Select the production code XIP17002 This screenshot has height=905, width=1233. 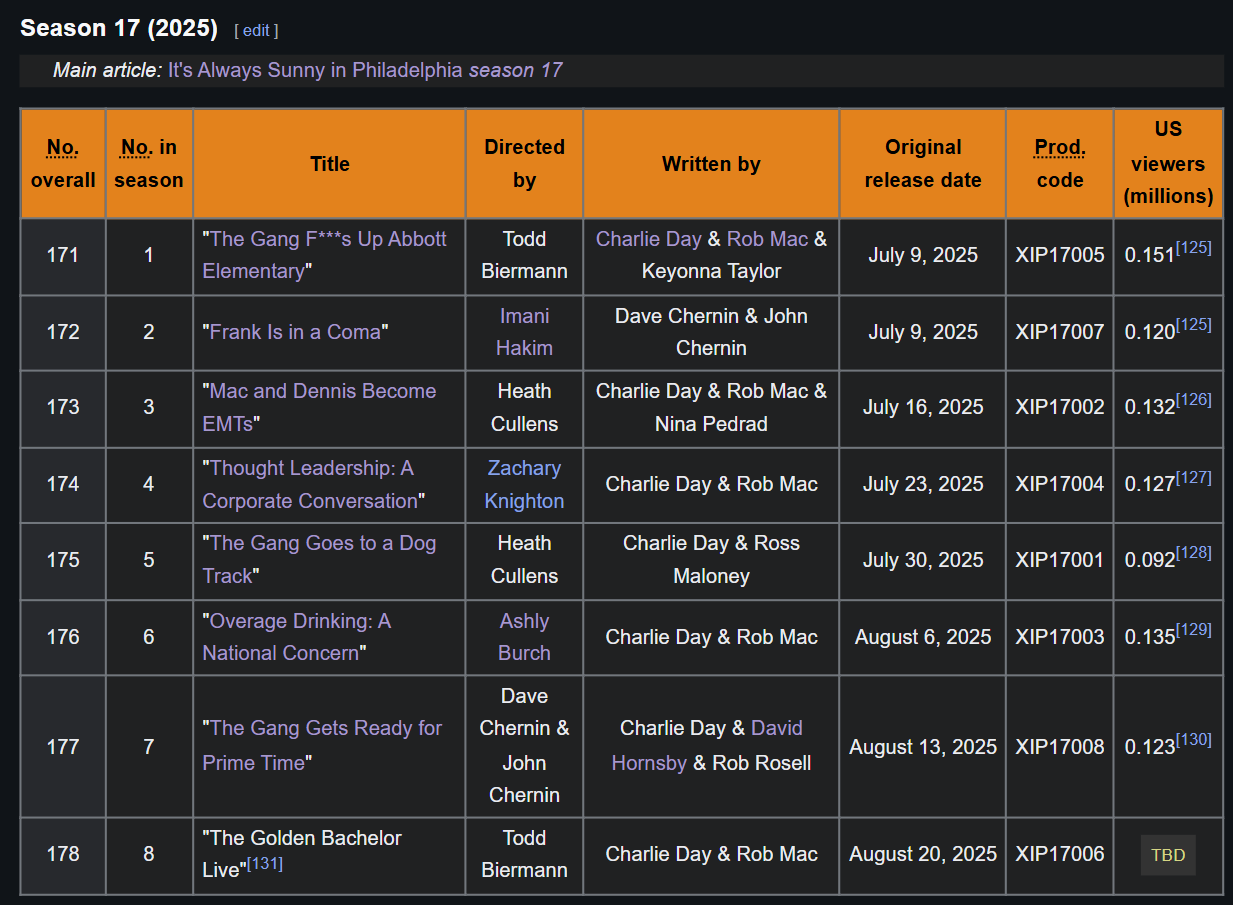tap(1060, 407)
